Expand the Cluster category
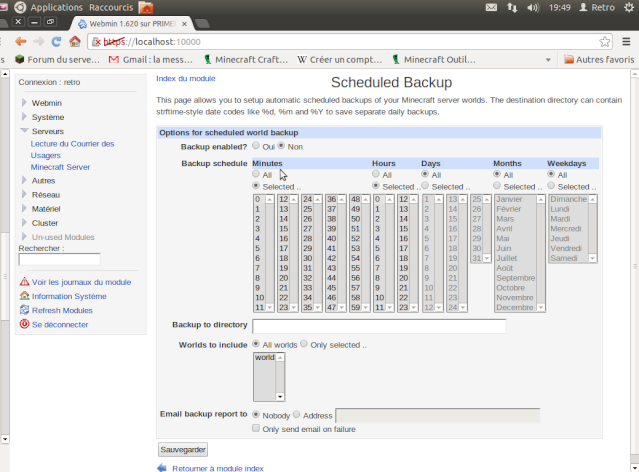 [24, 223]
